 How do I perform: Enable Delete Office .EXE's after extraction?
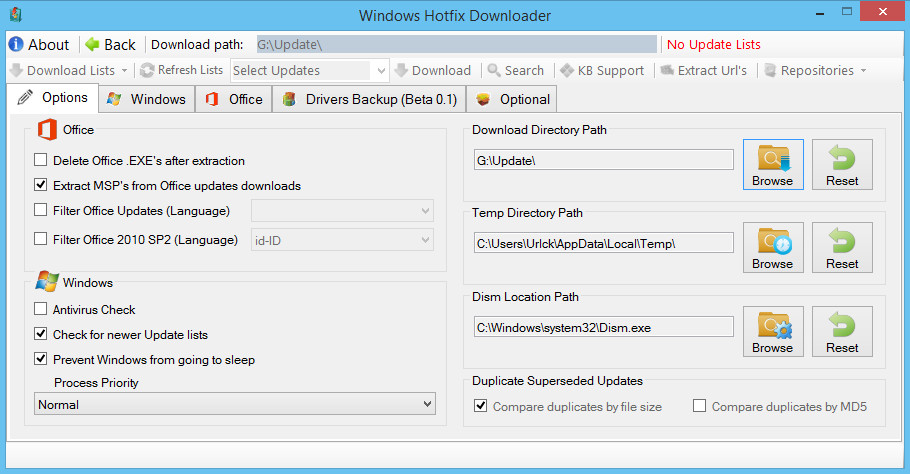coord(41,160)
